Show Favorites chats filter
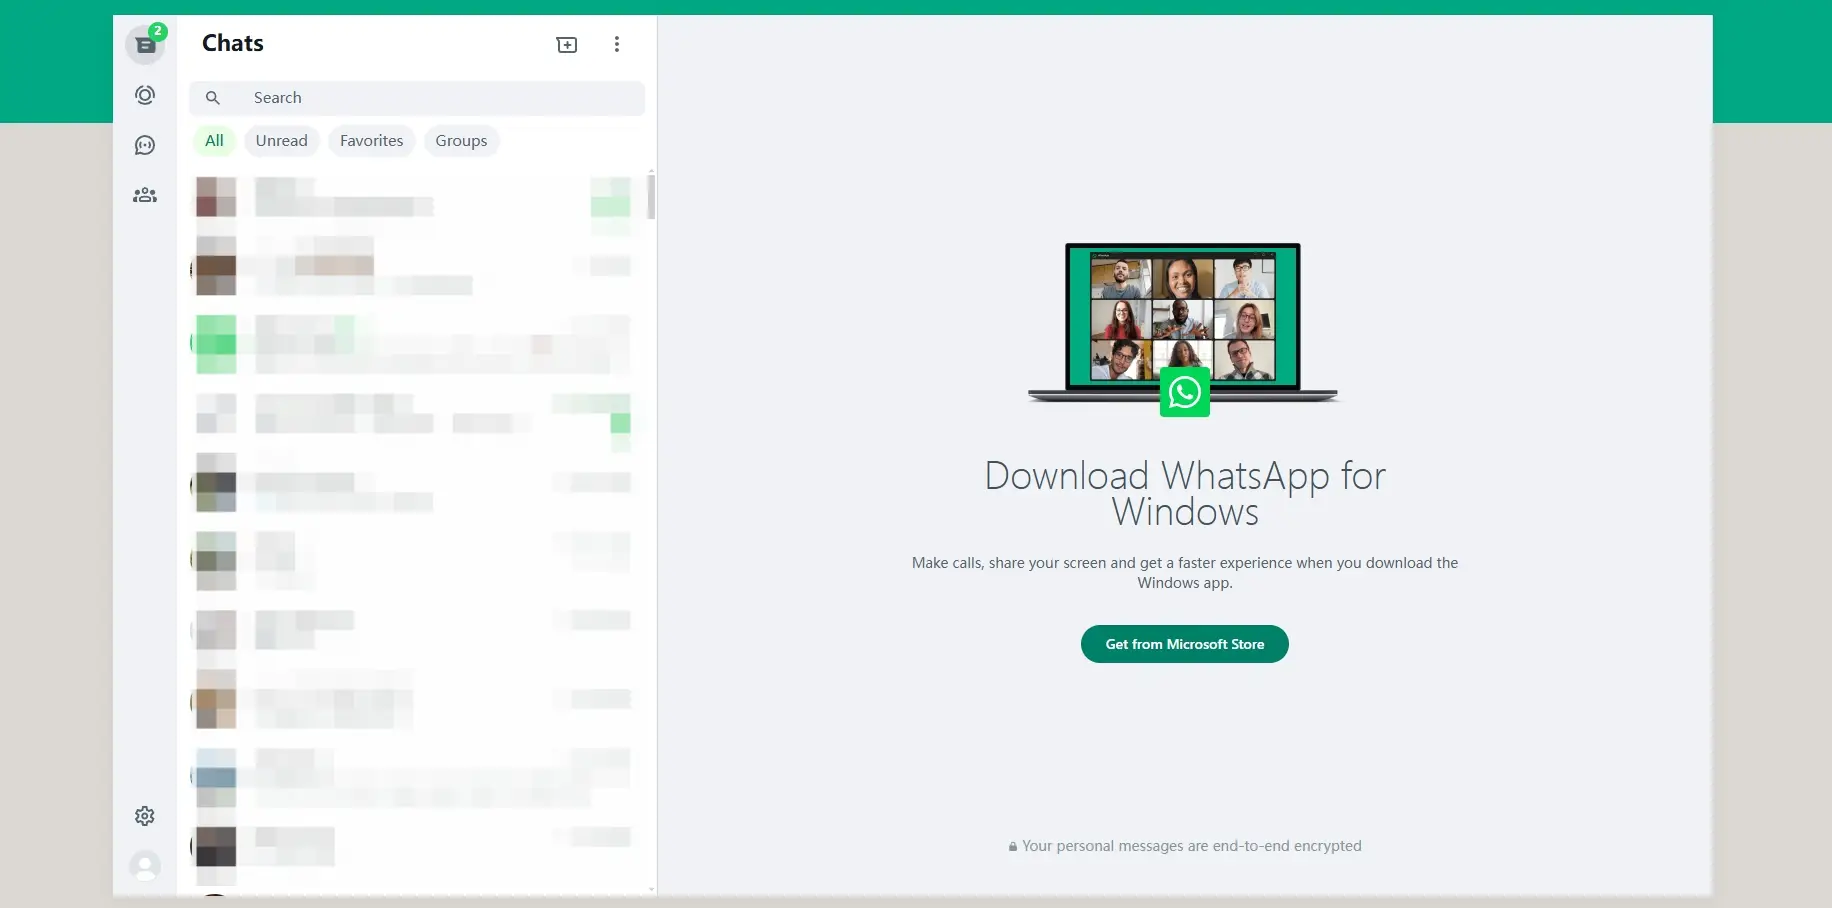The image size is (1832, 908). click(372, 141)
